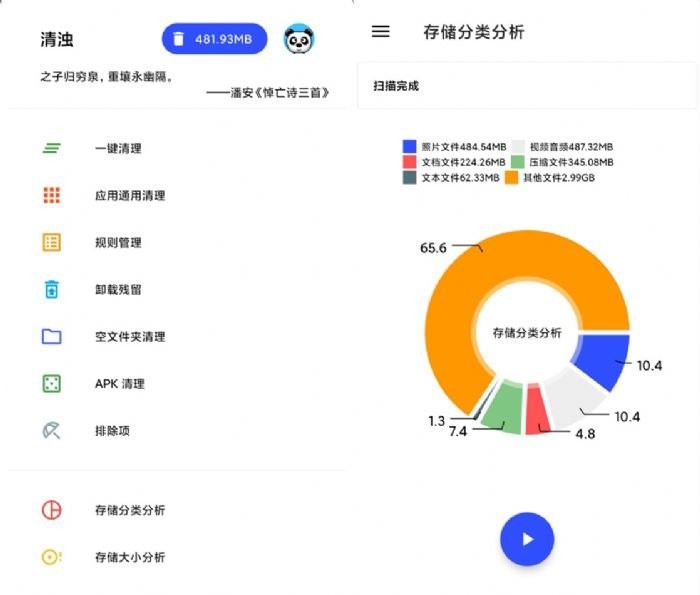Tap the 存储大小分析 yellow icon

click(x=52, y=557)
